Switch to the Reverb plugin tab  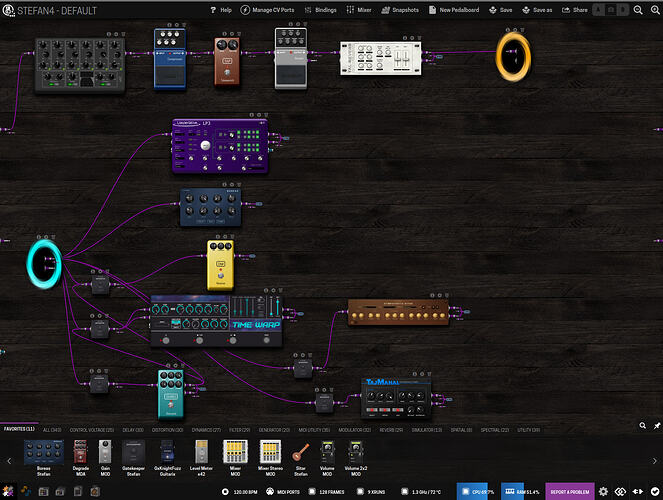(x=391, y=429)
